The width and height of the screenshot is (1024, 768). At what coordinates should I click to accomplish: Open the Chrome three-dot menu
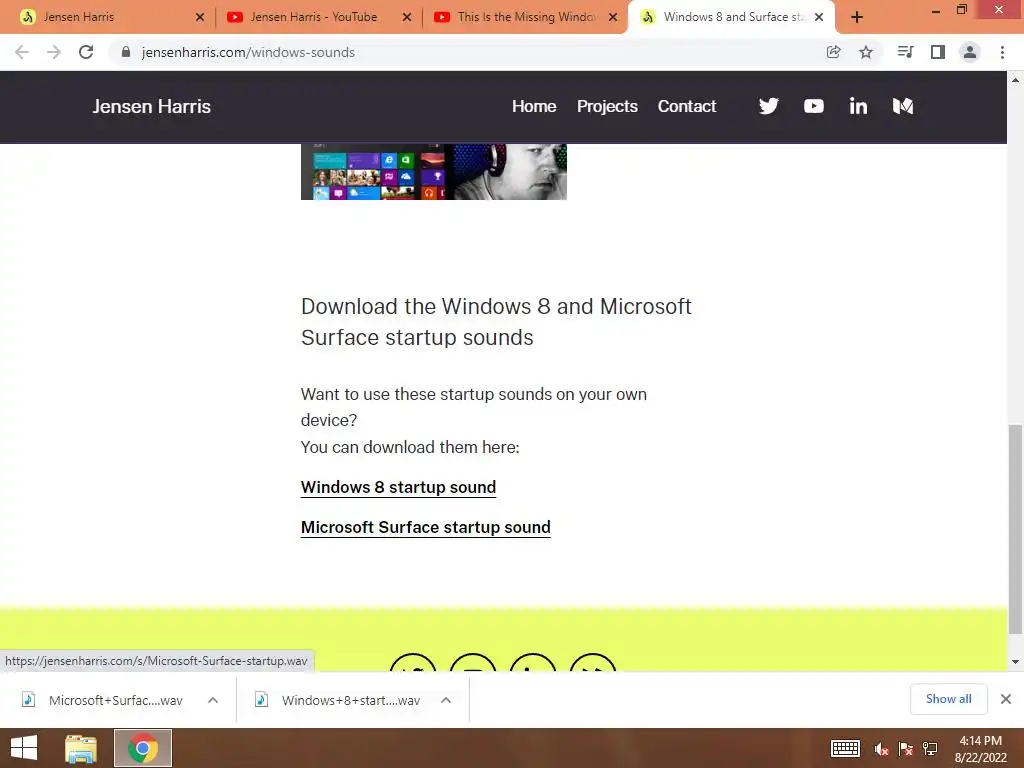(1002, 52)
